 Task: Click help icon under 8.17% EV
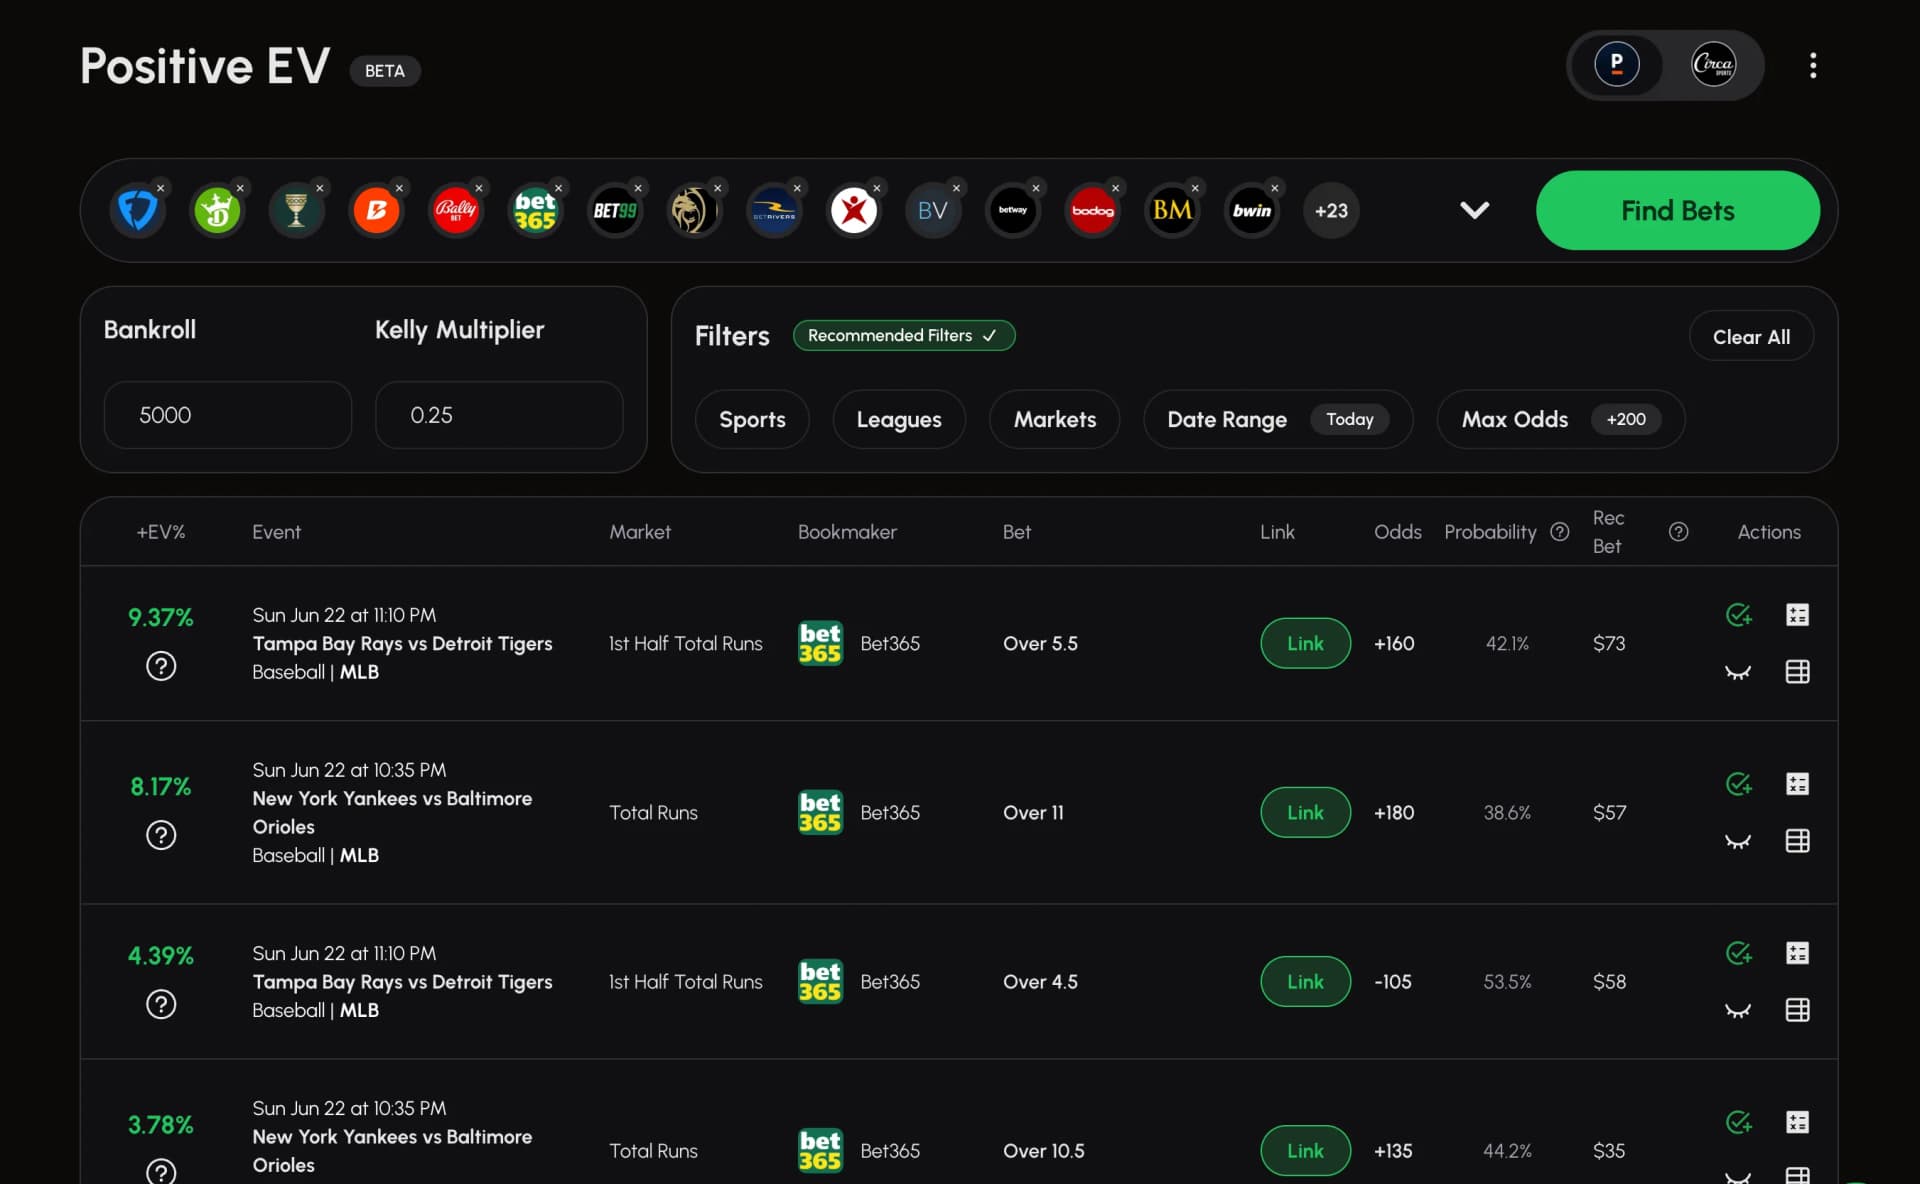(x=161, y=835)
